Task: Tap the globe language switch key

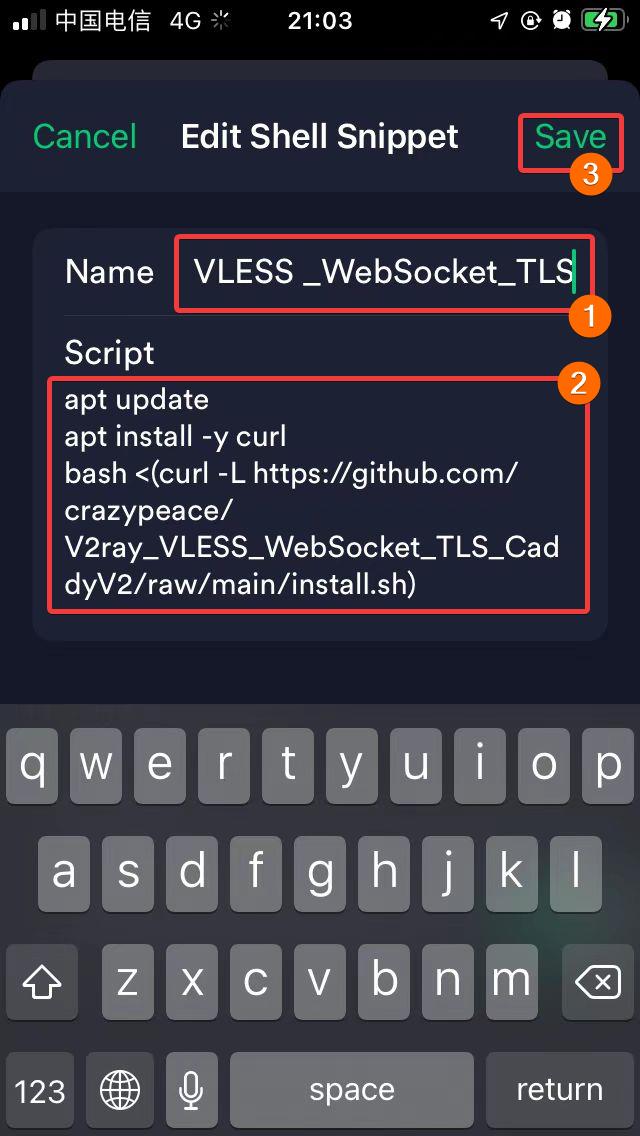Action: pos(120,1089)
